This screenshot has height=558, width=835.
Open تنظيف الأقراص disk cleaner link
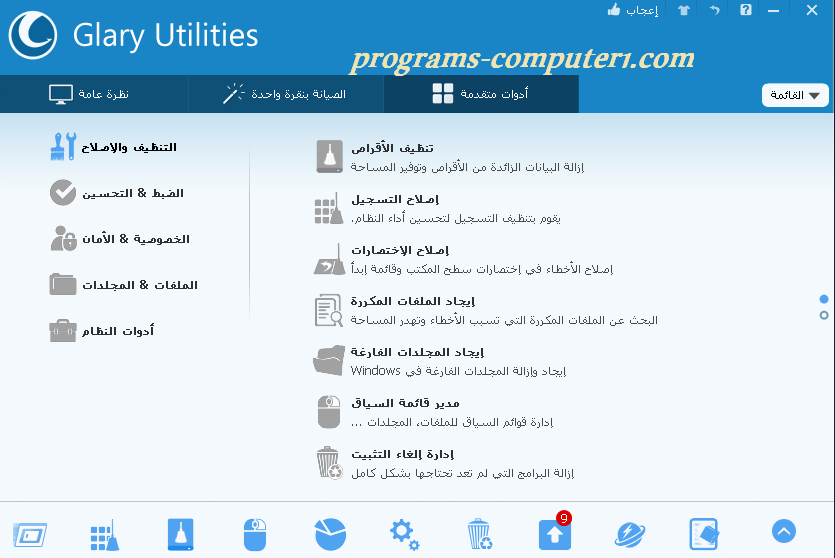point(392,148)
